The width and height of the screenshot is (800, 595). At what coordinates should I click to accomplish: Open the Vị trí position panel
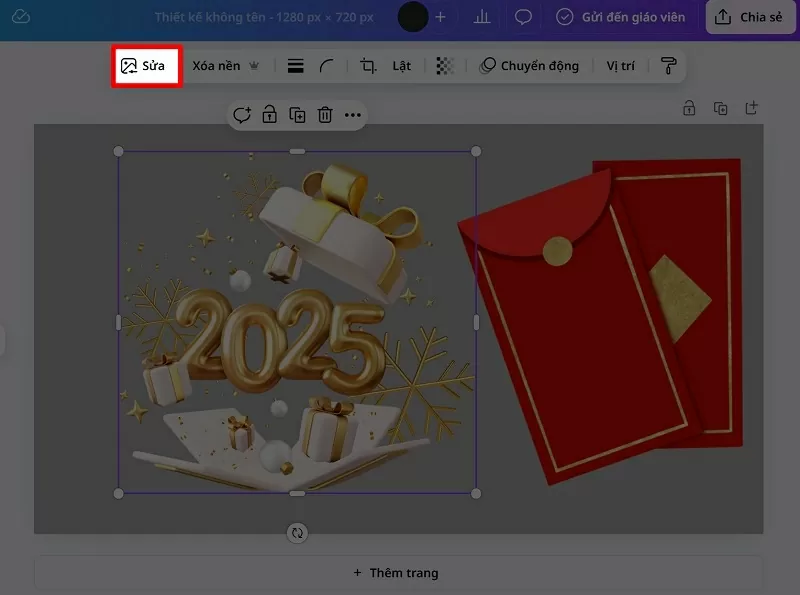click(620, 66)
